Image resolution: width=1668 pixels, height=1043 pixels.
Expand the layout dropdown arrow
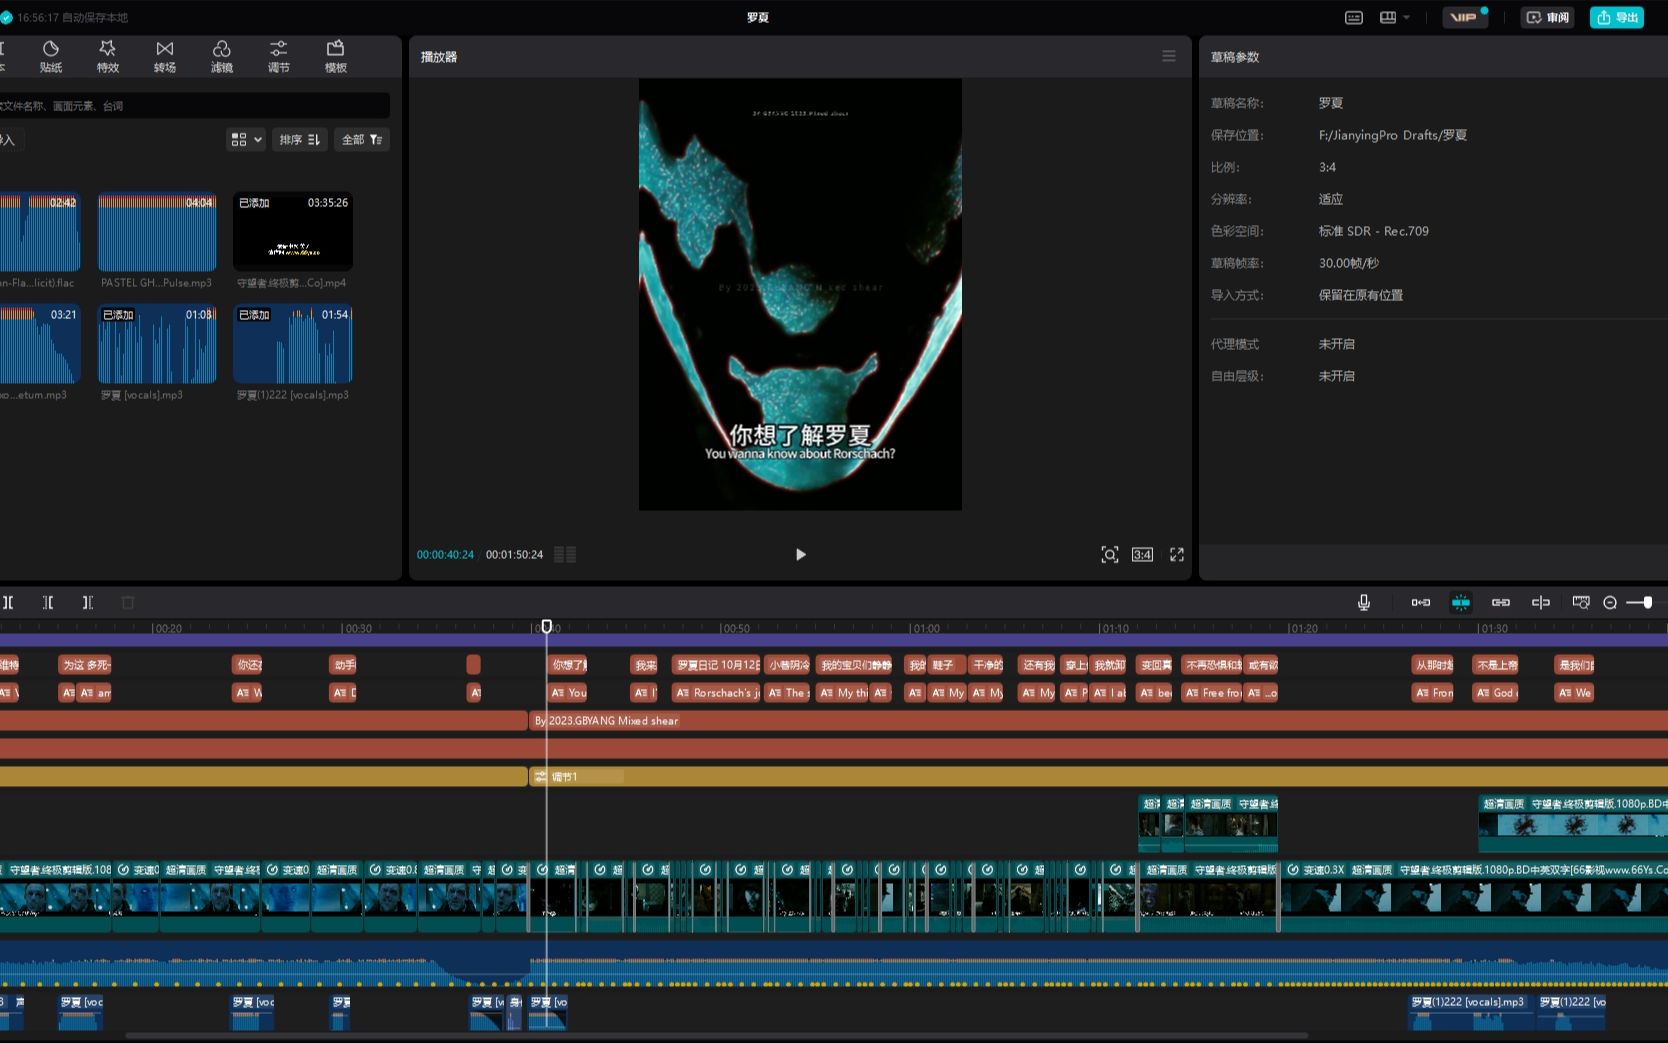pyautogui.click(x=1407, y=17)
